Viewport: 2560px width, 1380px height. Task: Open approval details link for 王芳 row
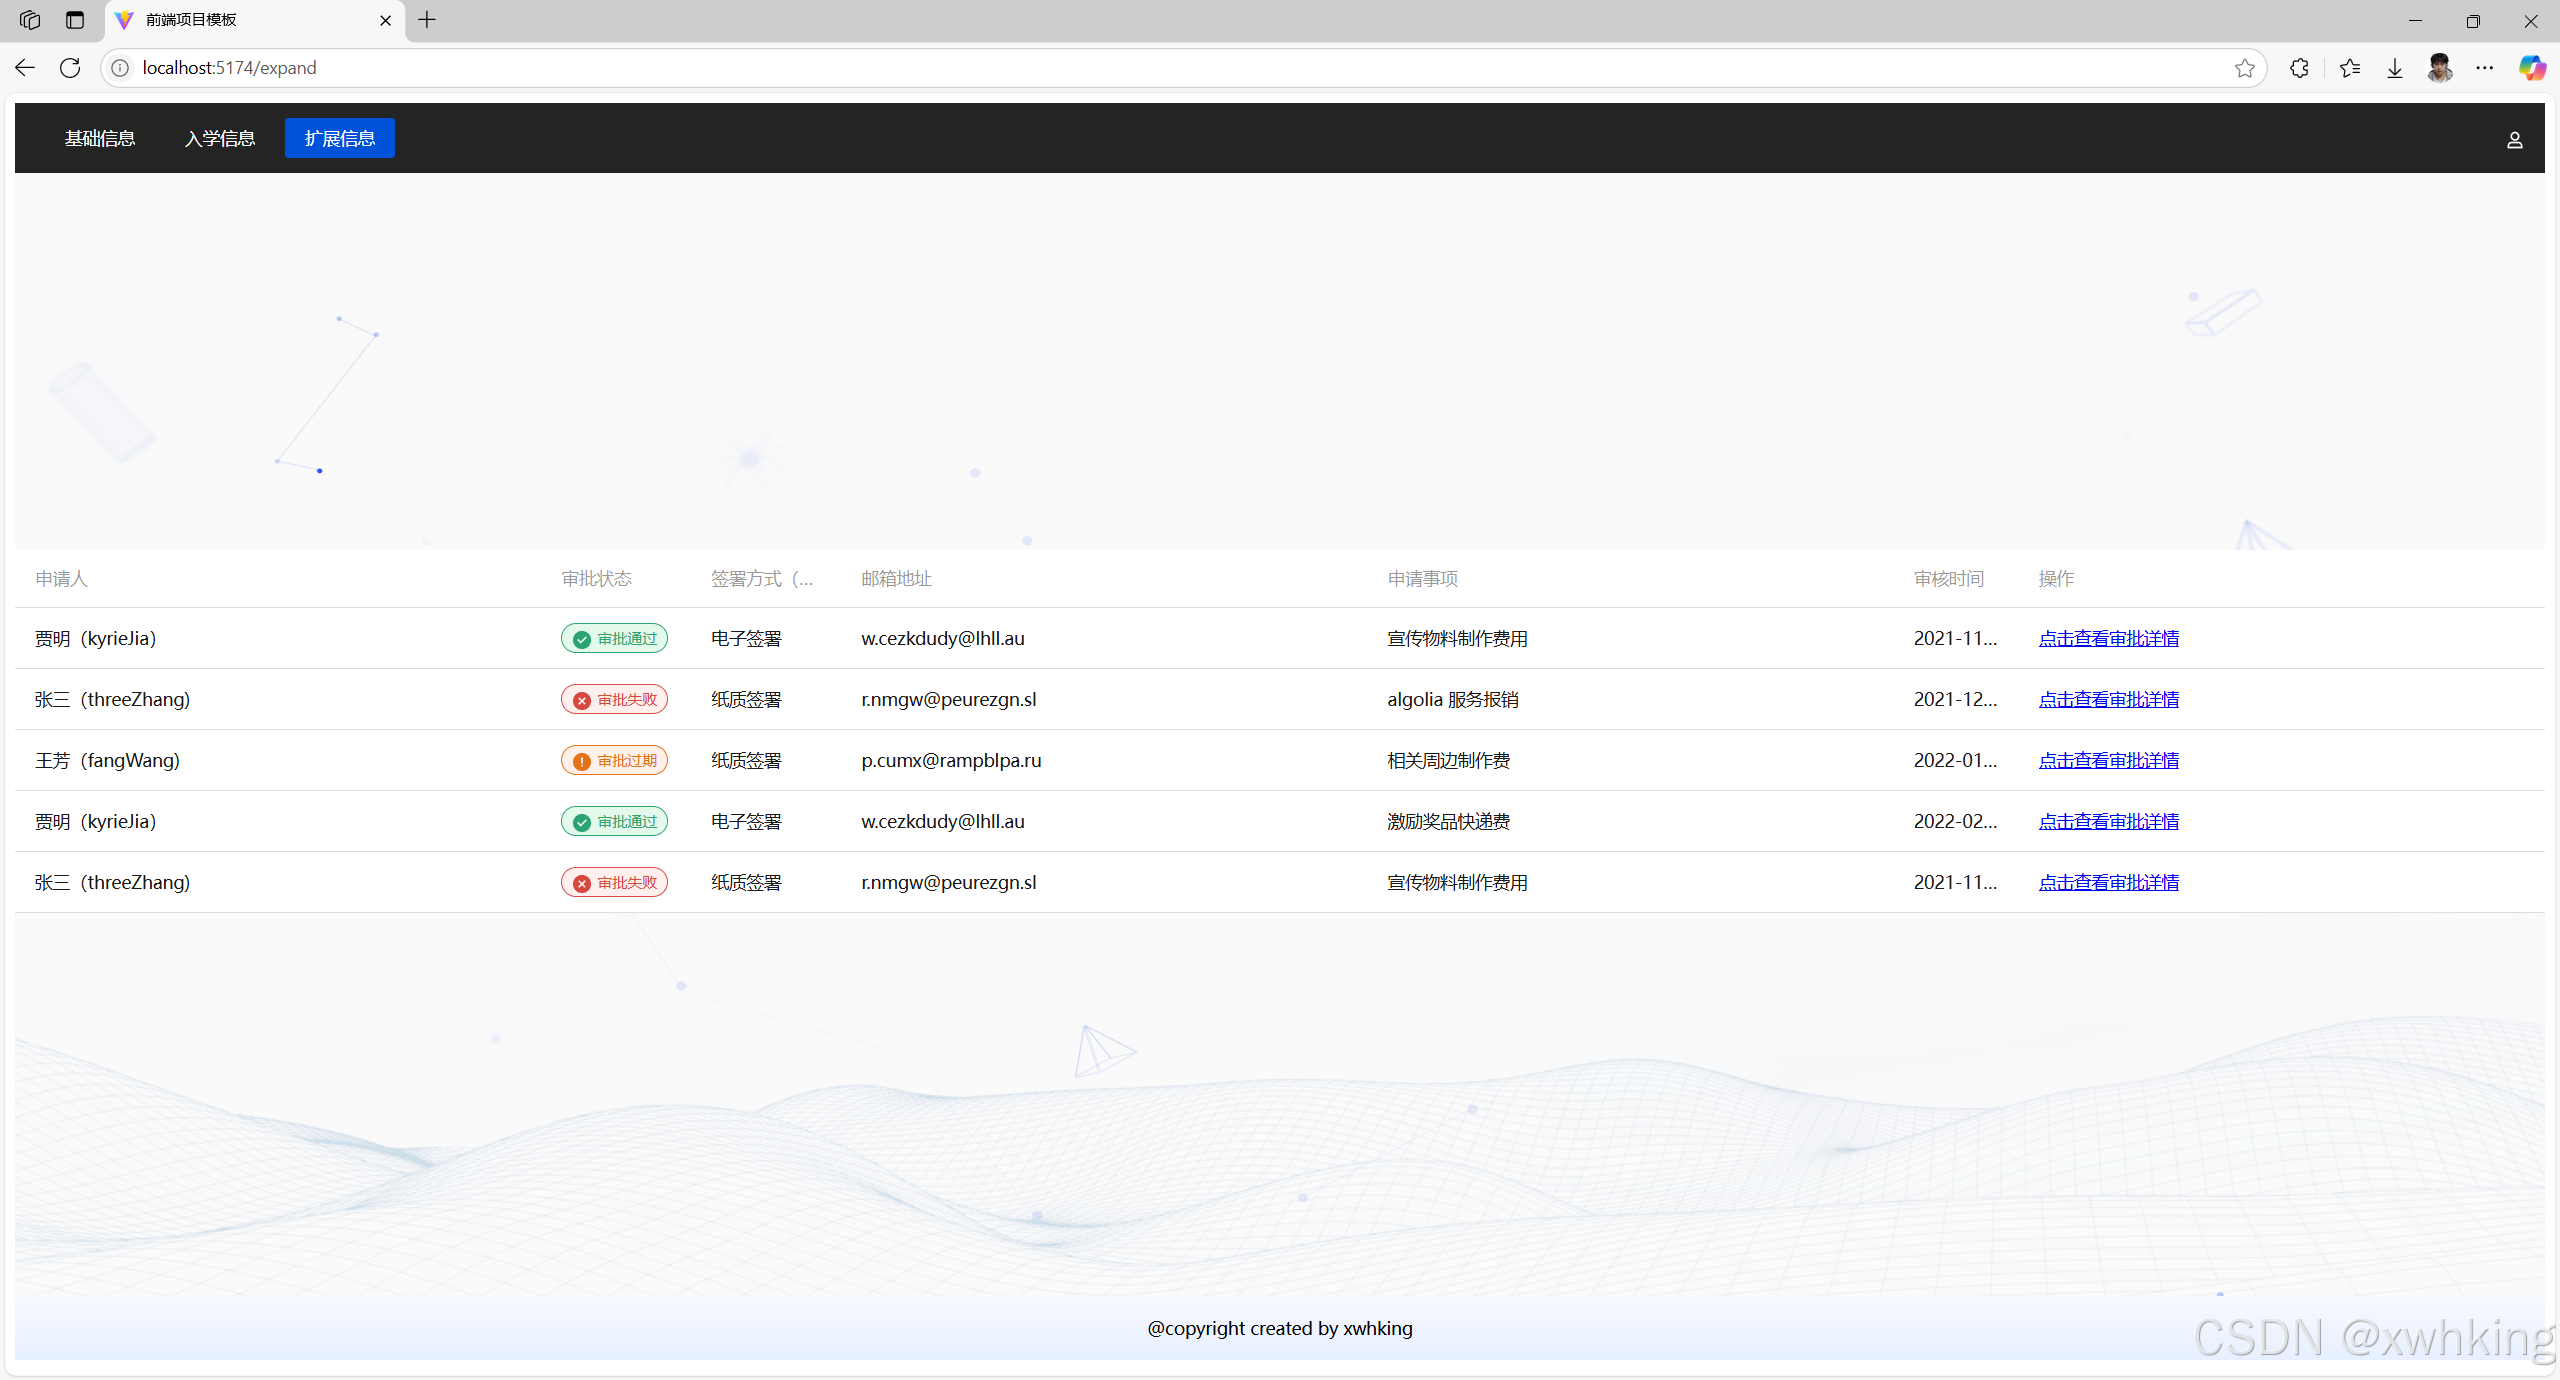(x=2108, y=760)
